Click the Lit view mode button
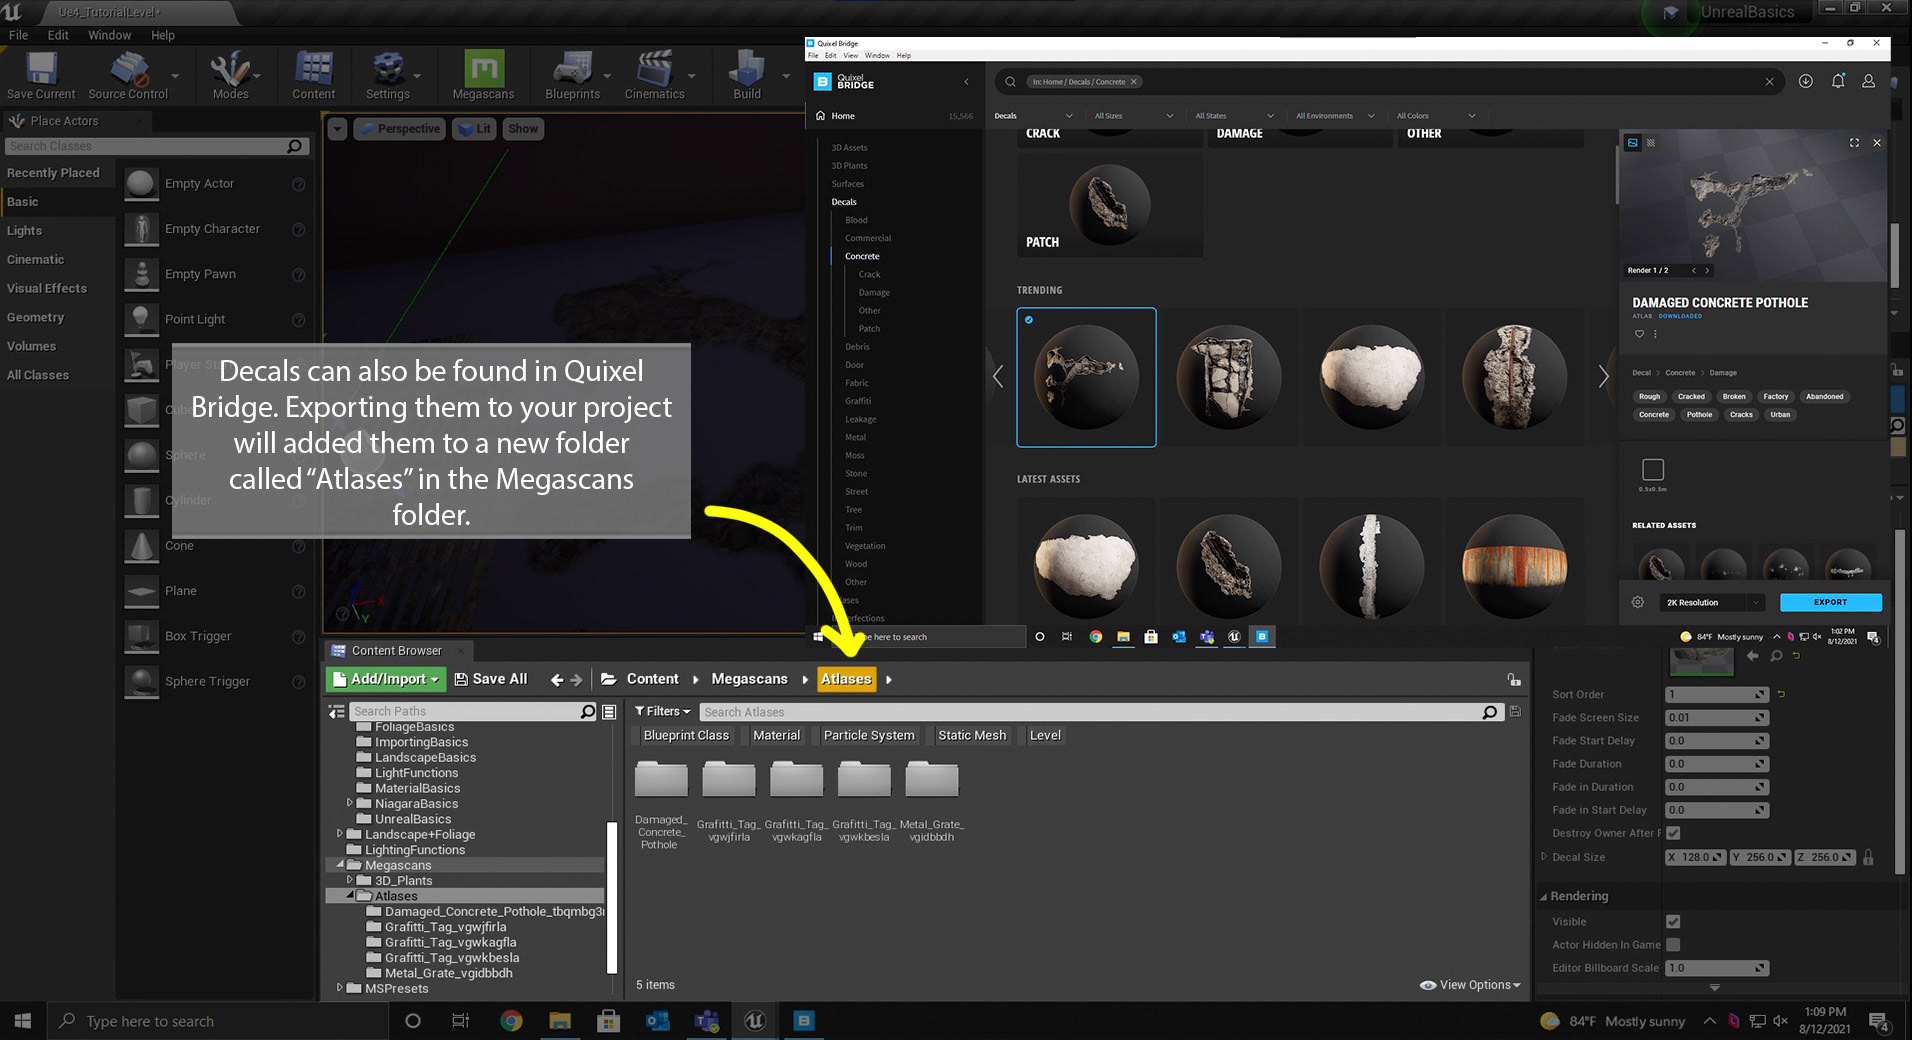The image size is (1912, 1040). click(475, 129)
